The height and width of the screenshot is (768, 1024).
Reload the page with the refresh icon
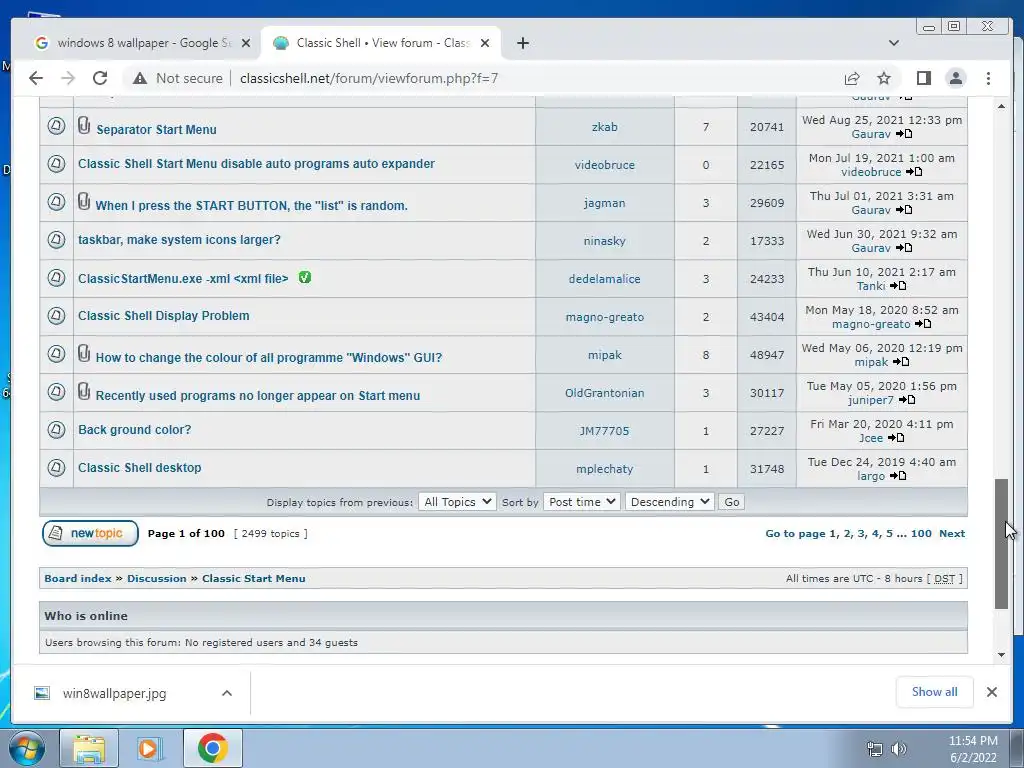click(100, 78)
